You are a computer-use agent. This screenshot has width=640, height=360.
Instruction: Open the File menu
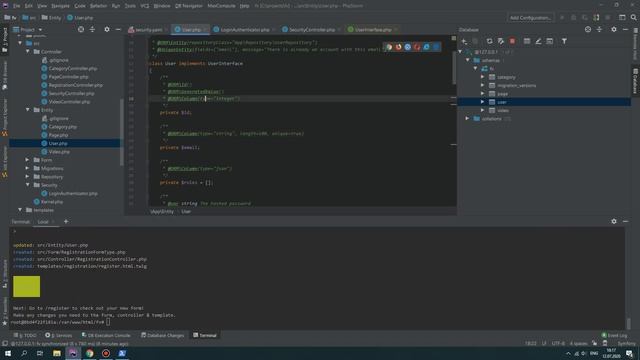(16, 6)
